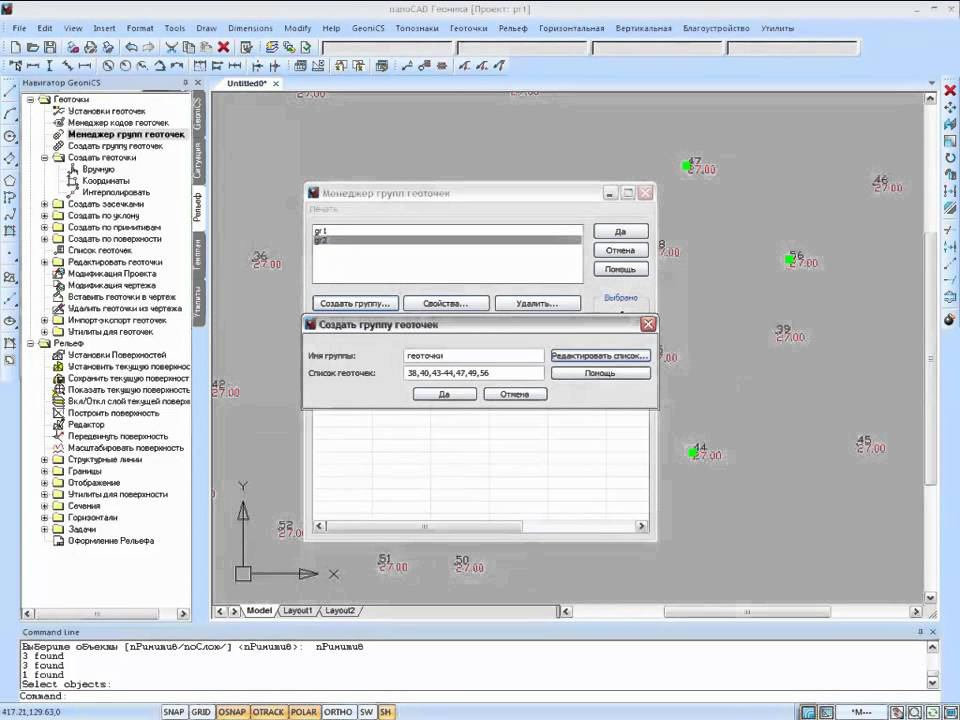Select the Circle draw tool in left toolbar
Screen dimensions: 960x720
[x=10, y=136]
